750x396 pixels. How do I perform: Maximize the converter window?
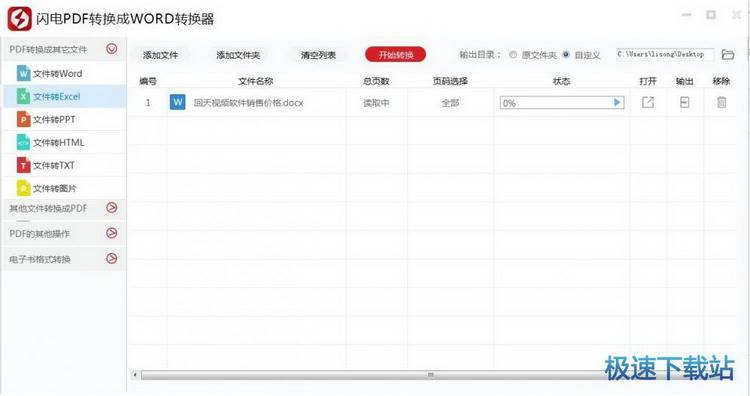711,15
